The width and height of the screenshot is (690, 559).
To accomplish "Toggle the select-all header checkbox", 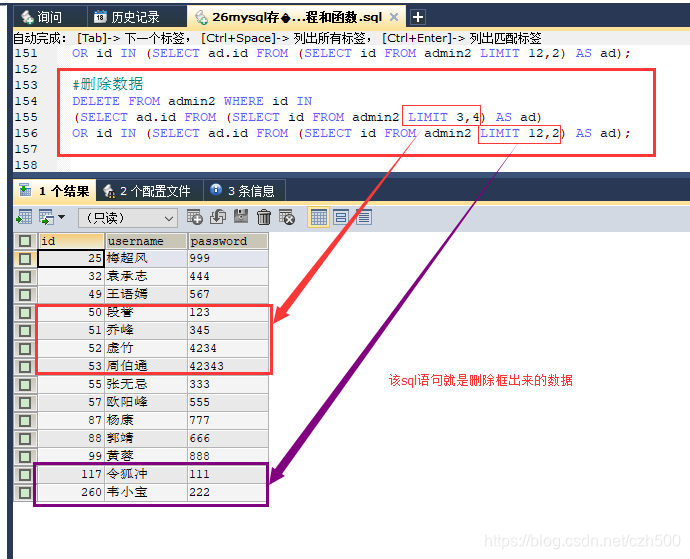I will pyautogui.click(x=25, y=241).
